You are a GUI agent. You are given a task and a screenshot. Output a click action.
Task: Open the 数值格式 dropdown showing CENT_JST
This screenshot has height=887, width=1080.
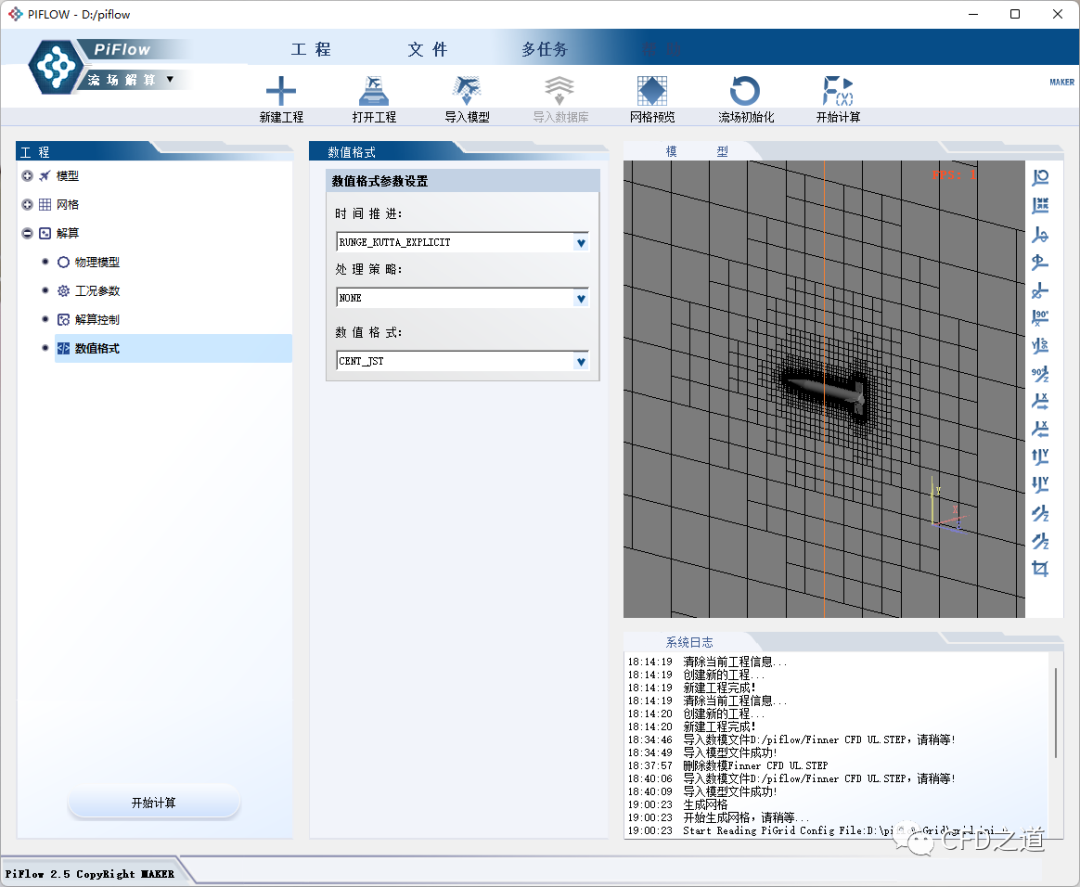pyautogui.click(x=580, y=361)
